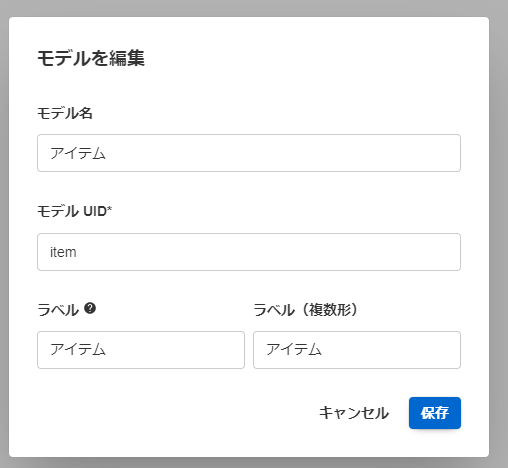Place cursor on item text in UID field
Viewport: 508px width, 468px height.
click(x=63, y=252)
